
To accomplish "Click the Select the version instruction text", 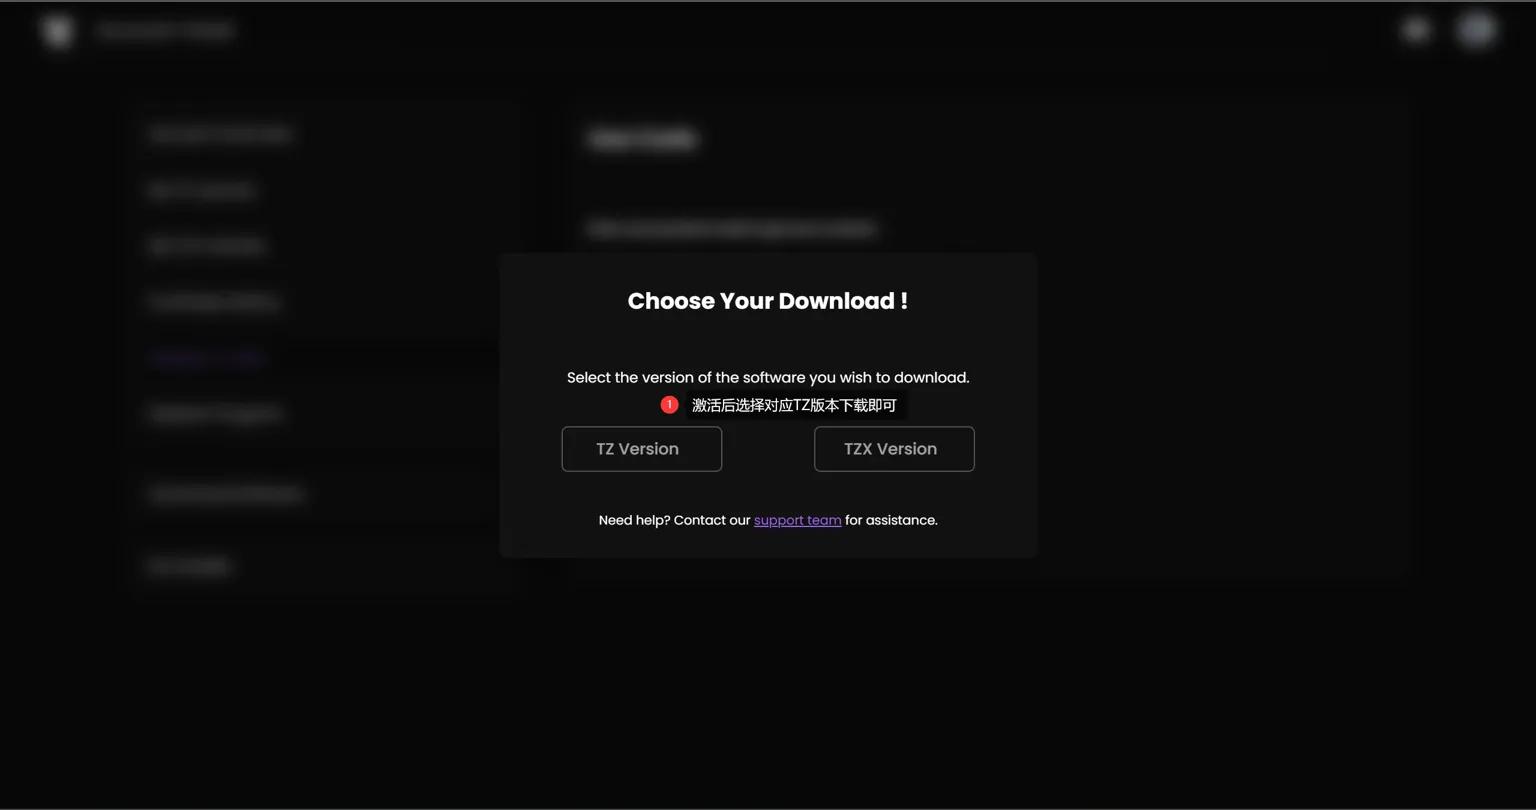I will tap(768, 377).
